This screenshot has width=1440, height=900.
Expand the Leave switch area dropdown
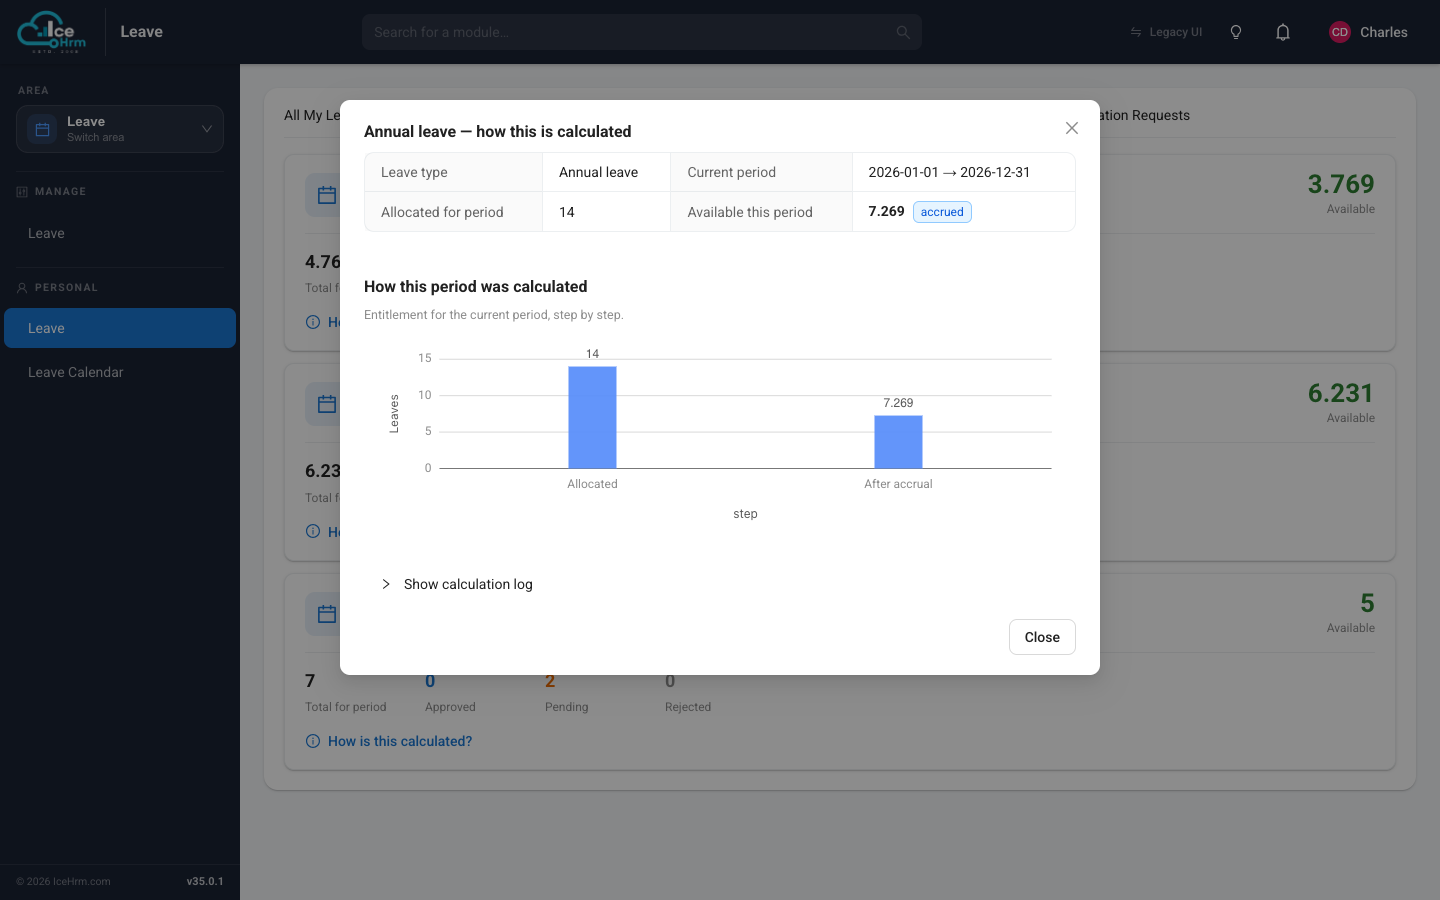coord(120,129)
